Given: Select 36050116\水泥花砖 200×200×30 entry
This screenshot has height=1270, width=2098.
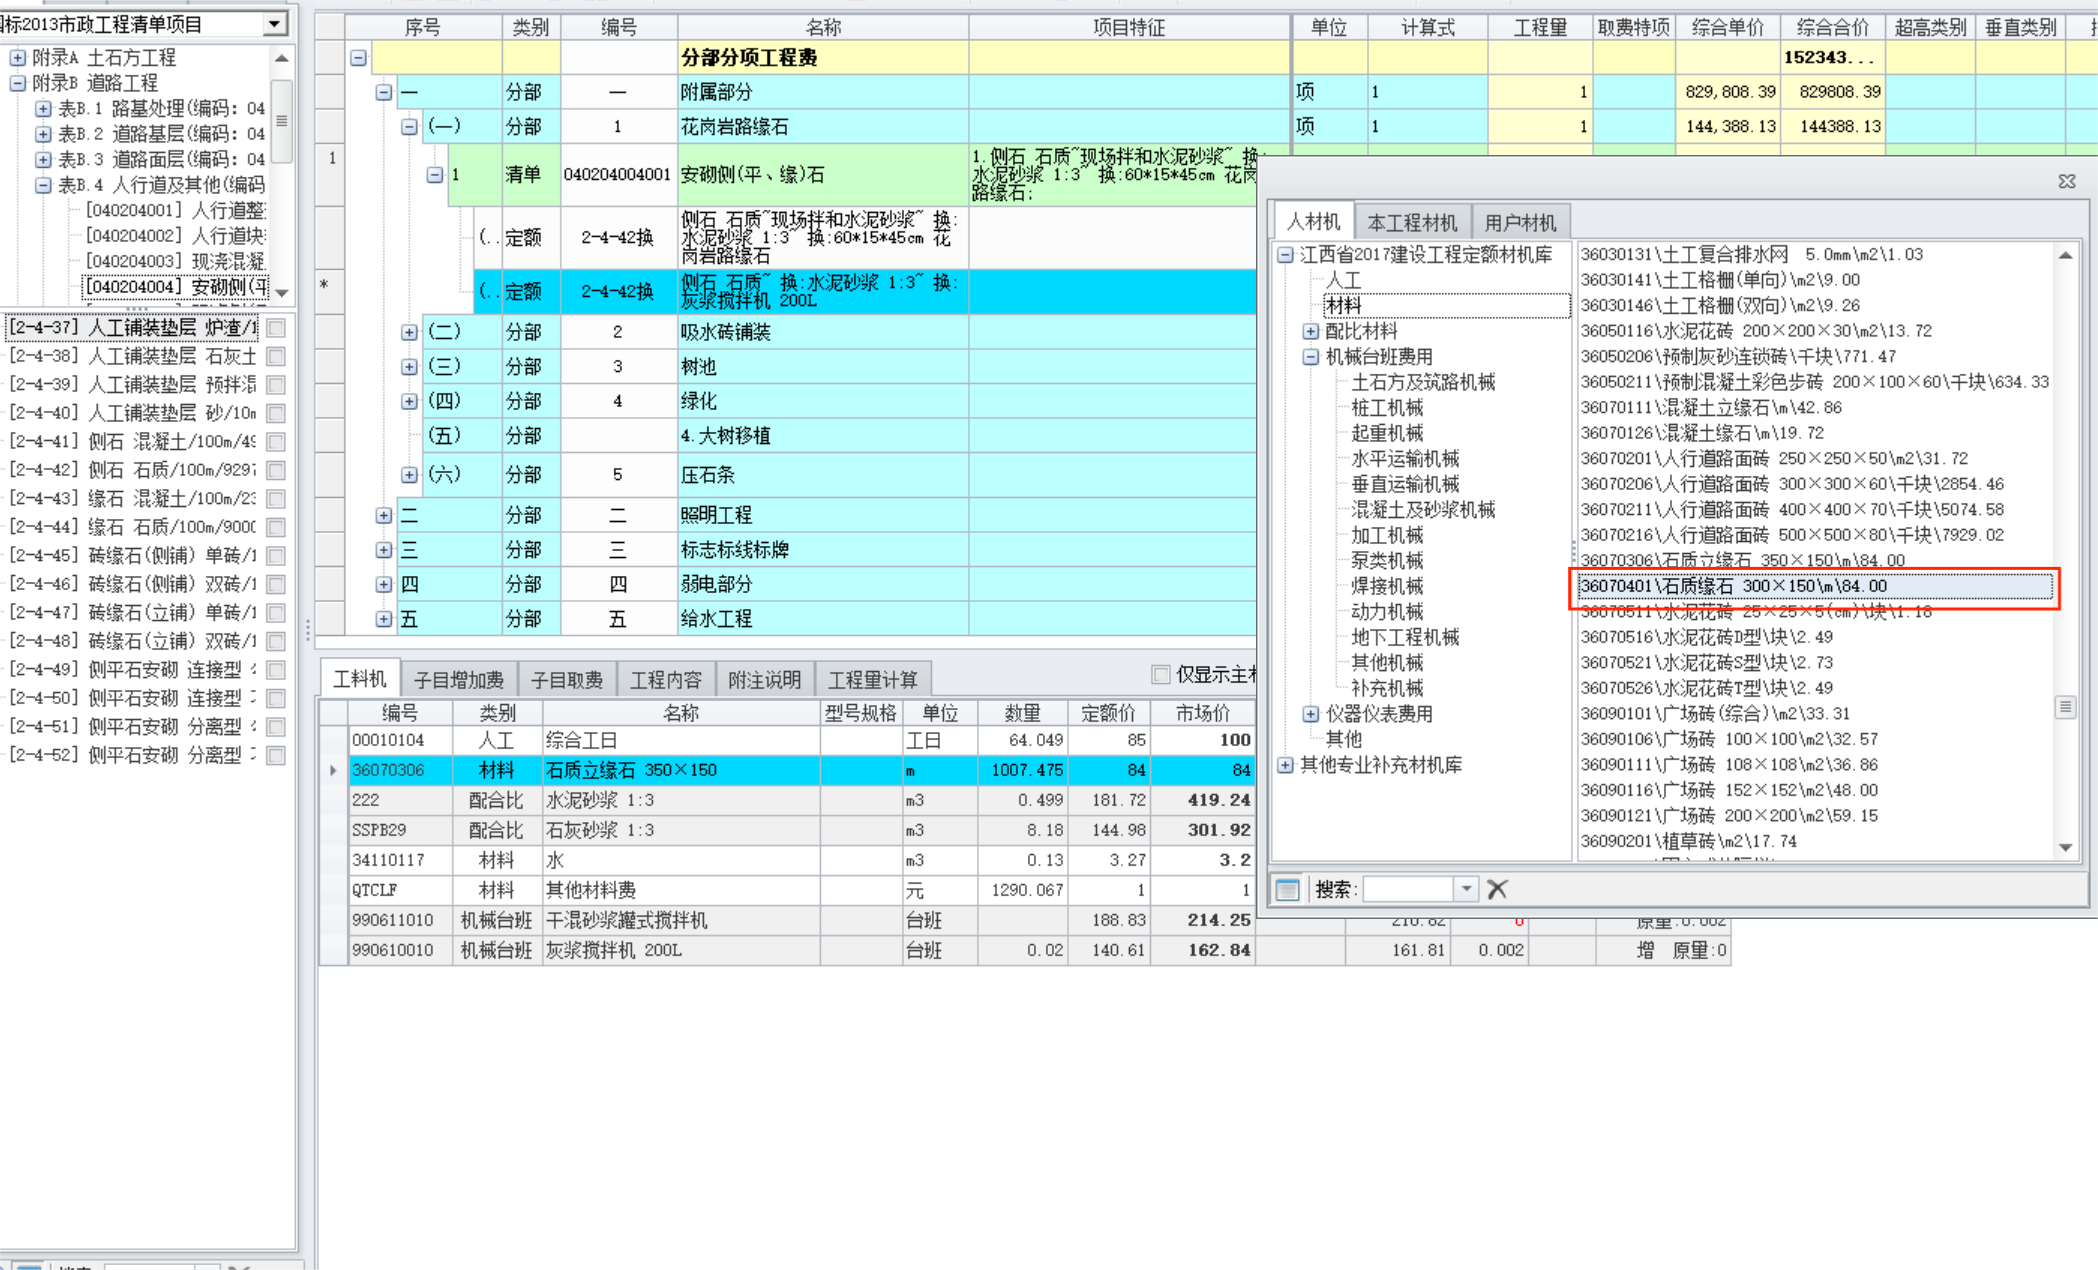Looking at the screenshot, I should point(1755,331).
